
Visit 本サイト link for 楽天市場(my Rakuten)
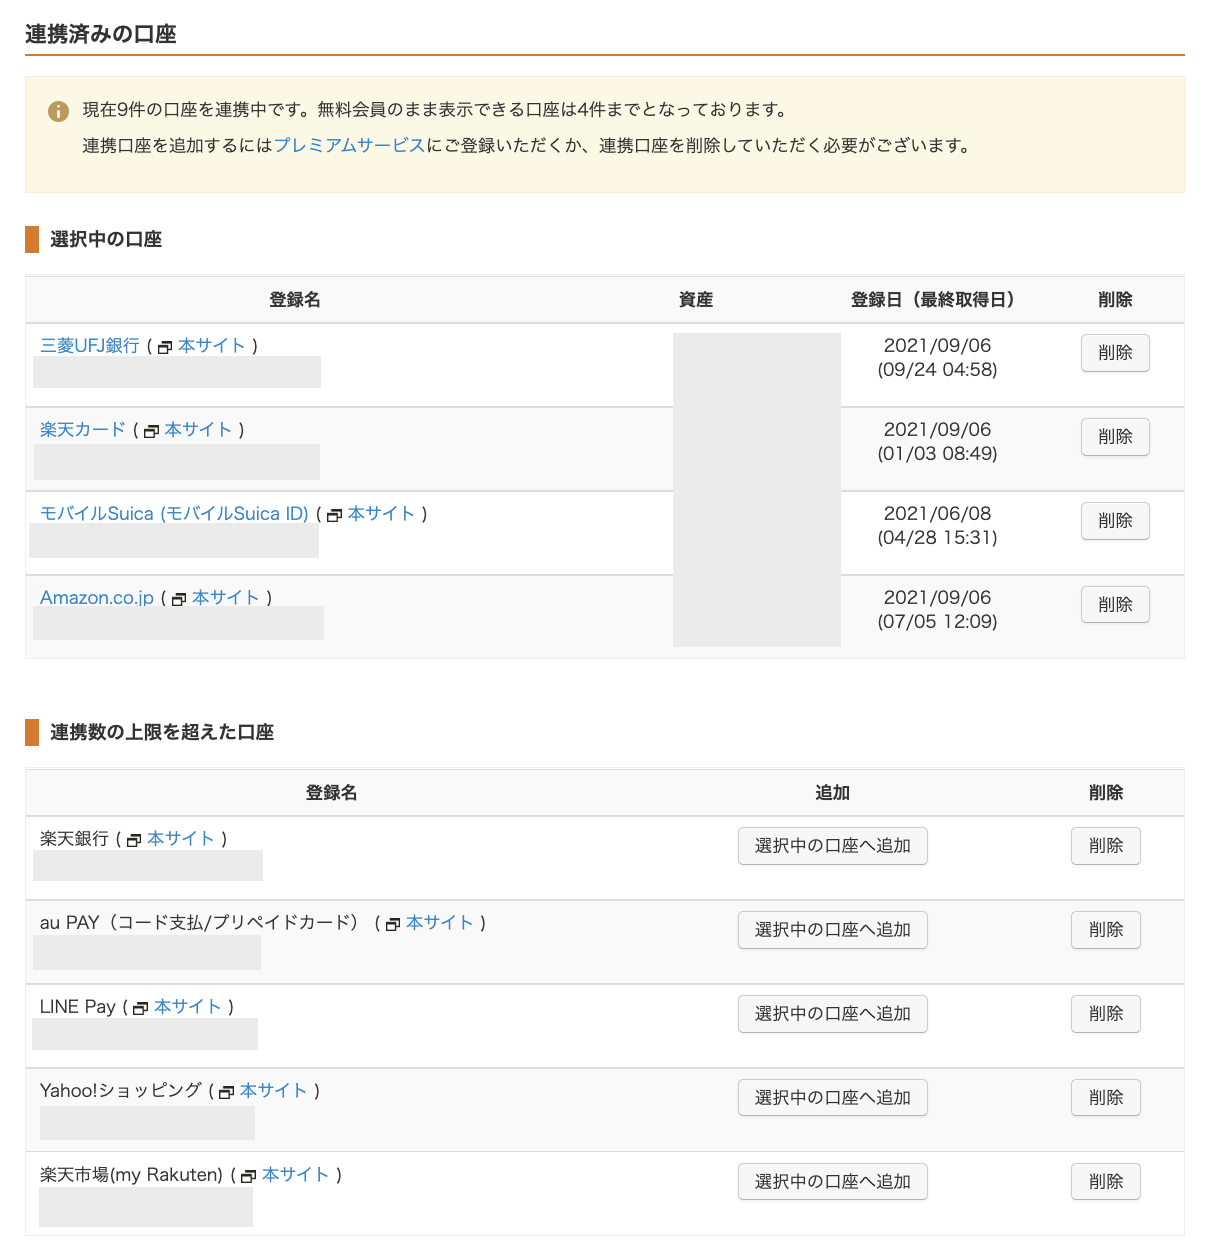[296, 1175]
